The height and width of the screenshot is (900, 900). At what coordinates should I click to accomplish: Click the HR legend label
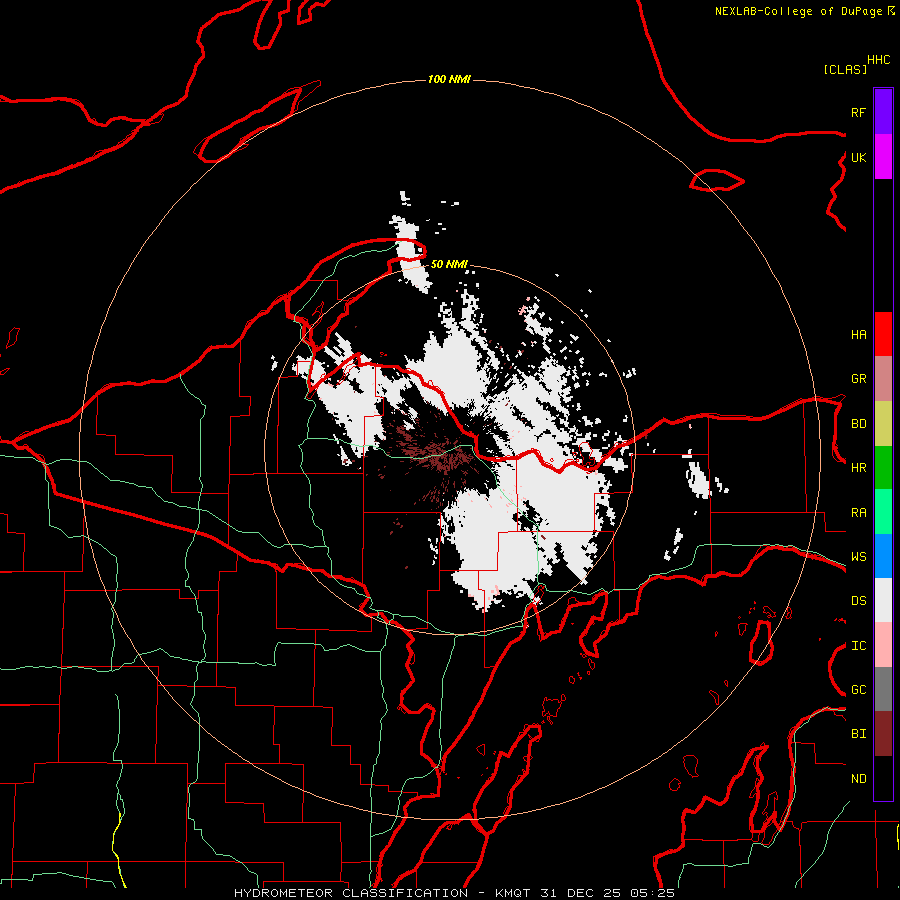859,468
